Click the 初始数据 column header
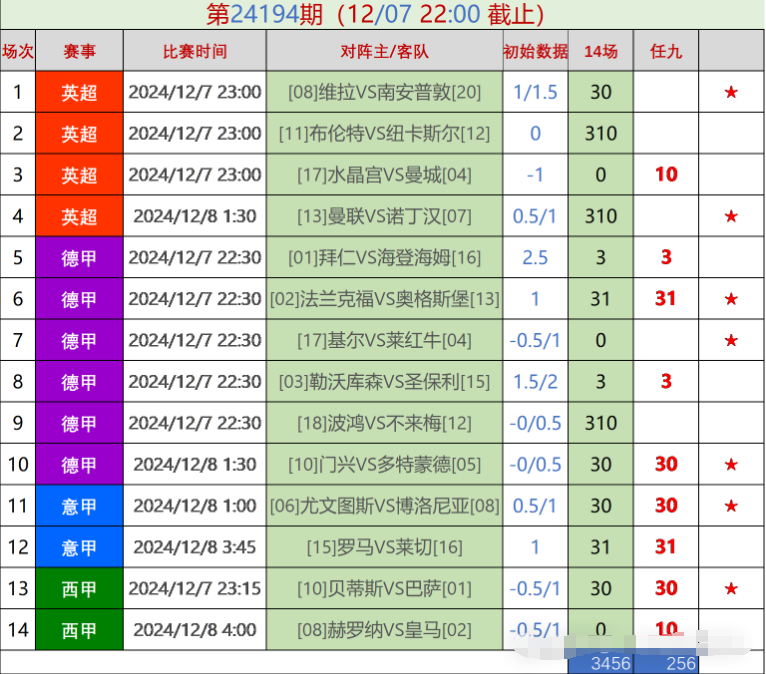766x674 pixels. click(x=535, y=51)
